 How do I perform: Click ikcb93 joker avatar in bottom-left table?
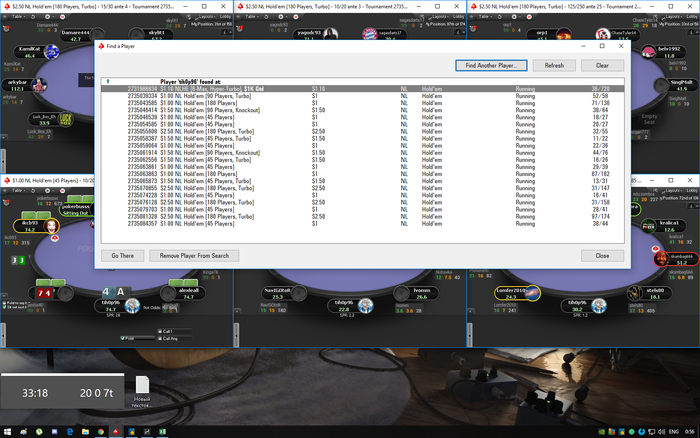pos(52,226)
